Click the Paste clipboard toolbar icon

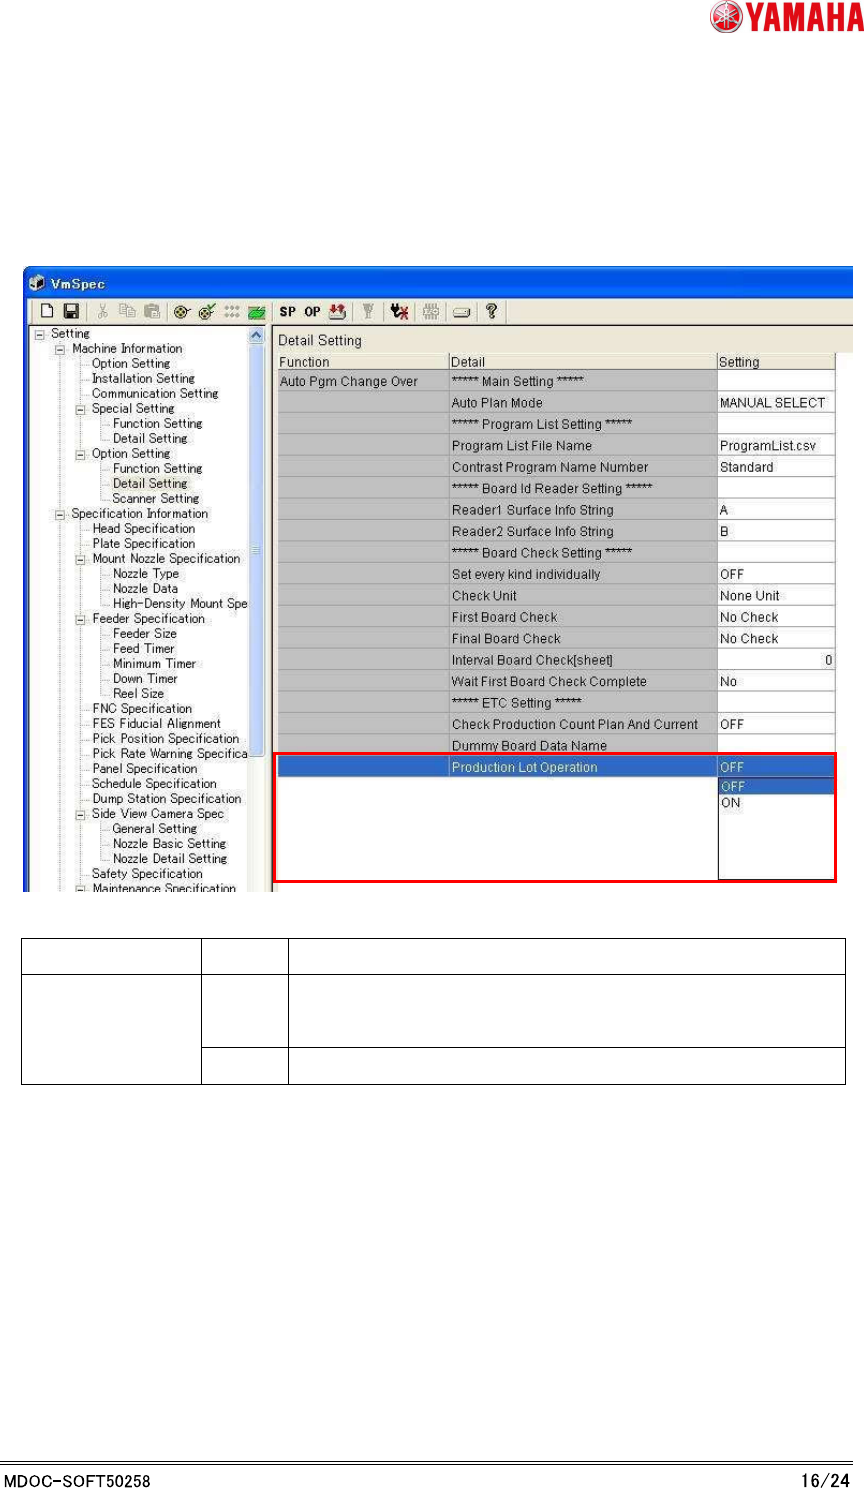click(151, 312)
